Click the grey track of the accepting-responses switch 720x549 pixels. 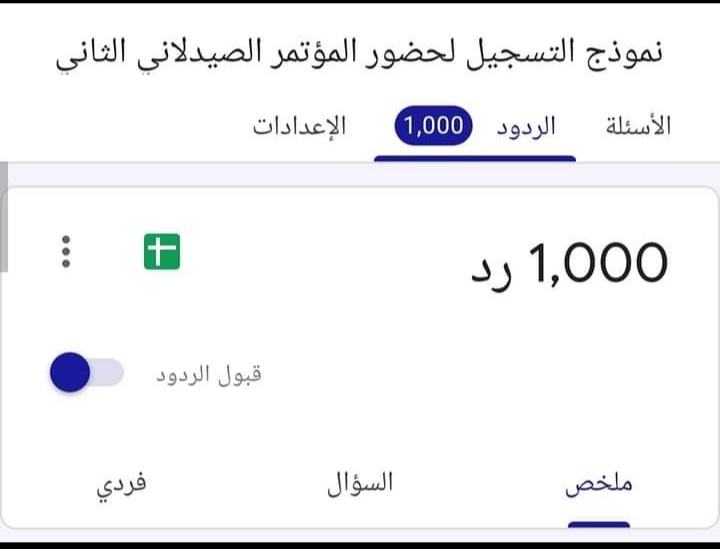110,373
